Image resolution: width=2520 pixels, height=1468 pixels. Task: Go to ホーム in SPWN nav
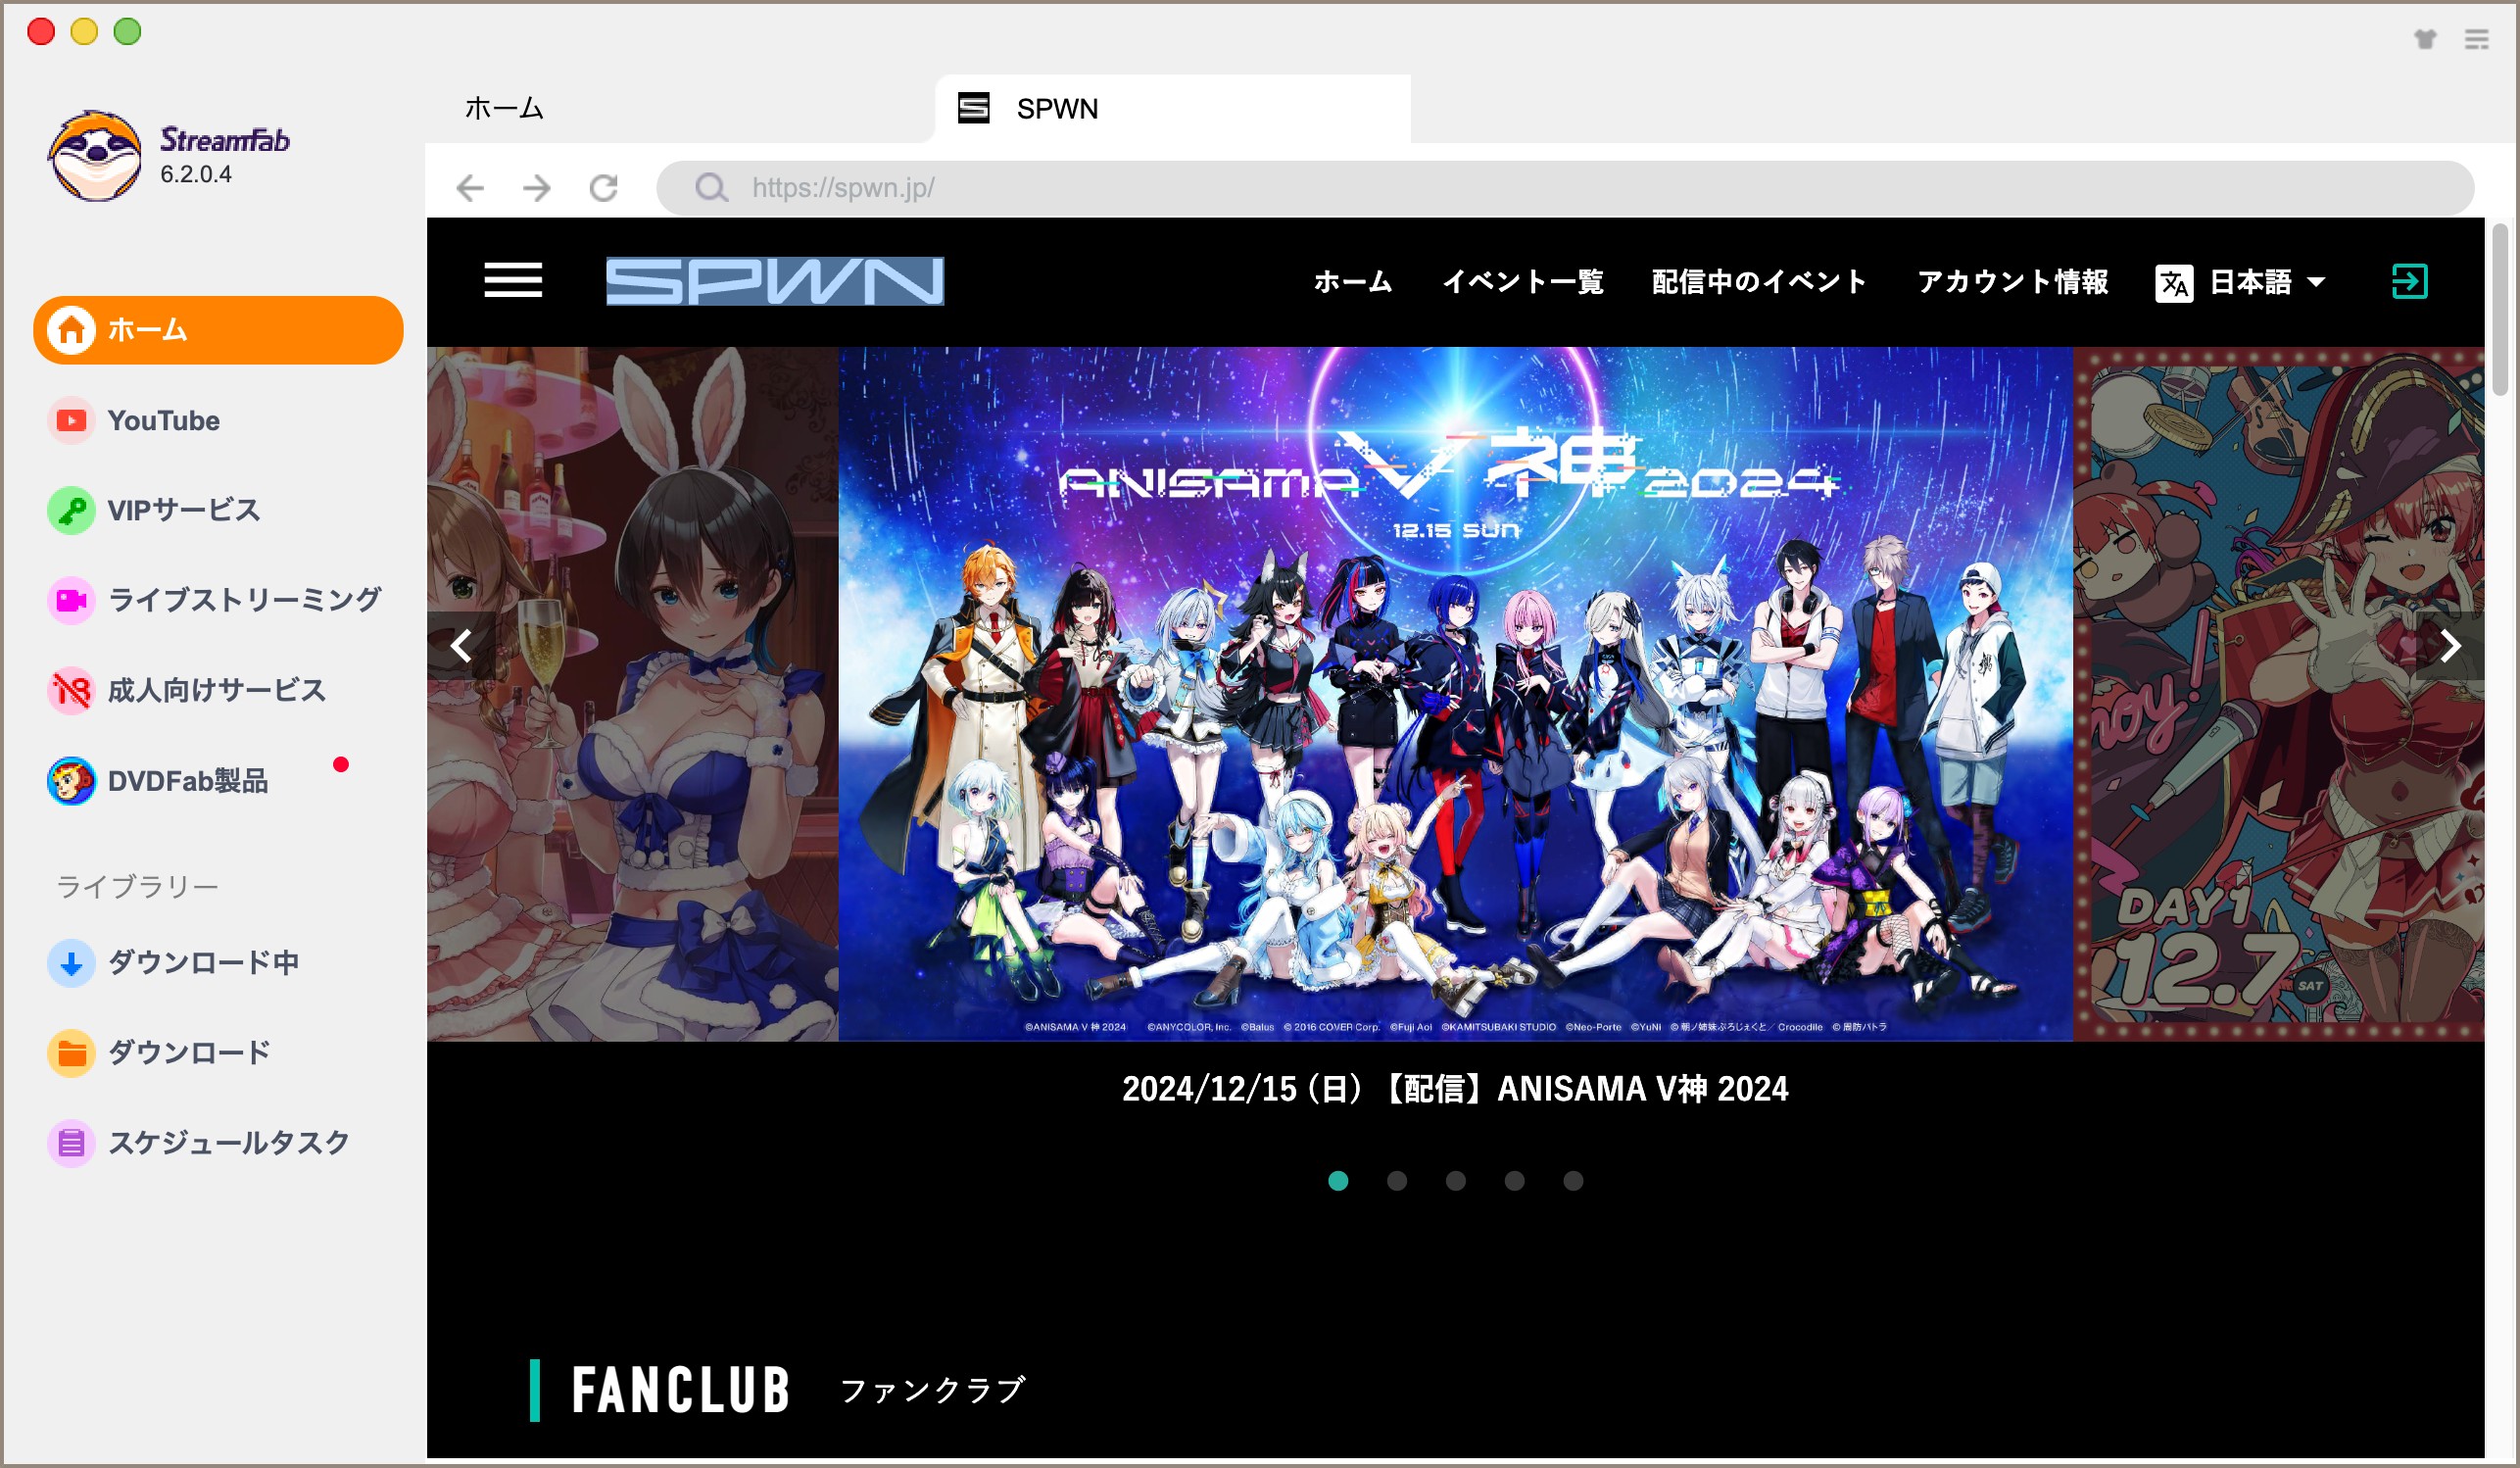point(1352,282)
